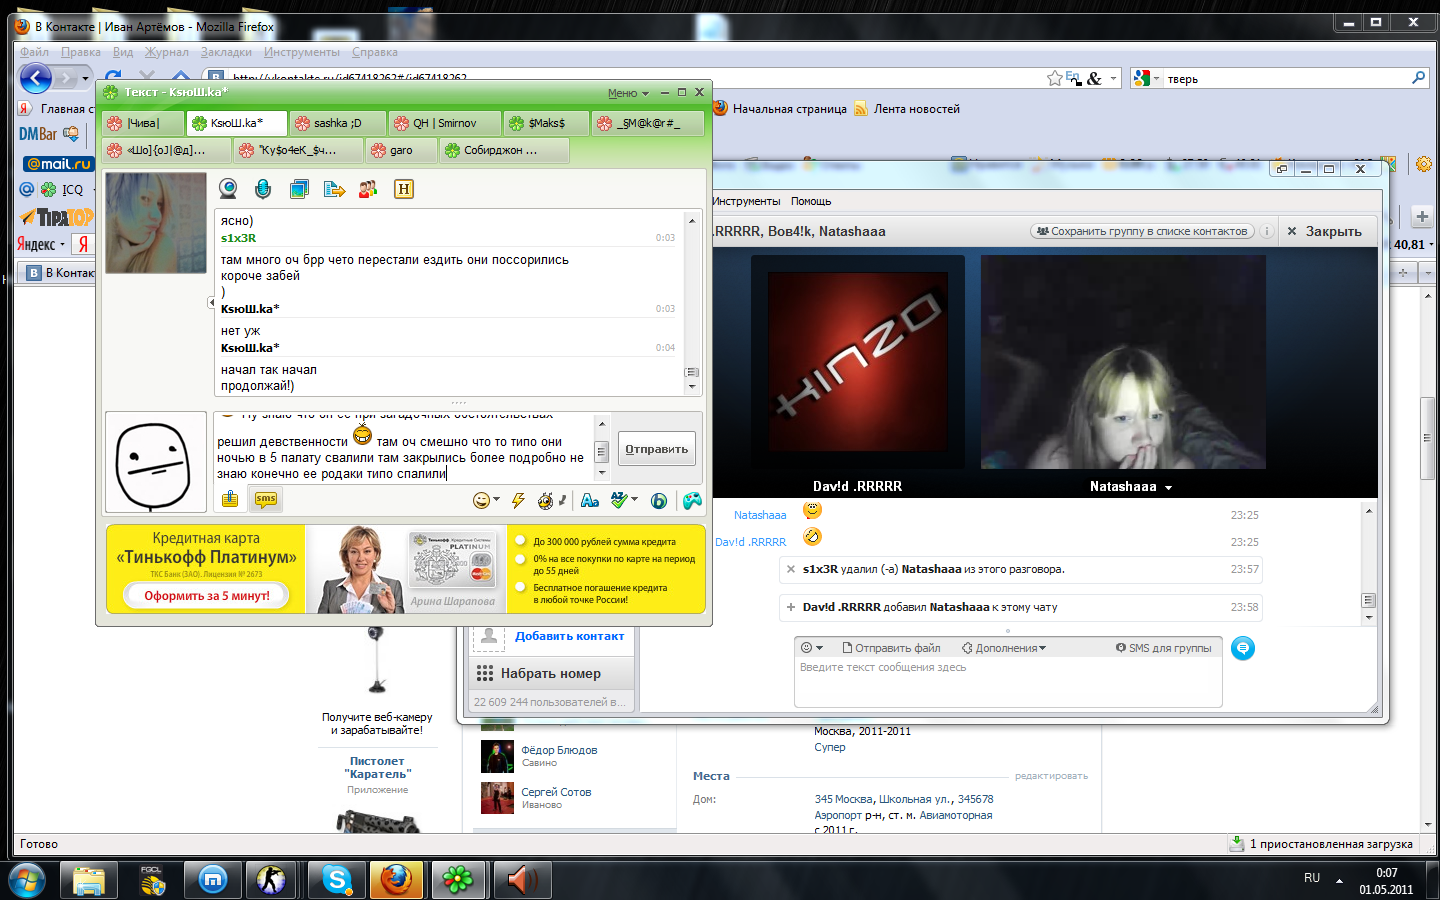Screen dimensions: 1440x900
Task: Click SMS для группы in Skype
Action: [x=1164, y=648]
